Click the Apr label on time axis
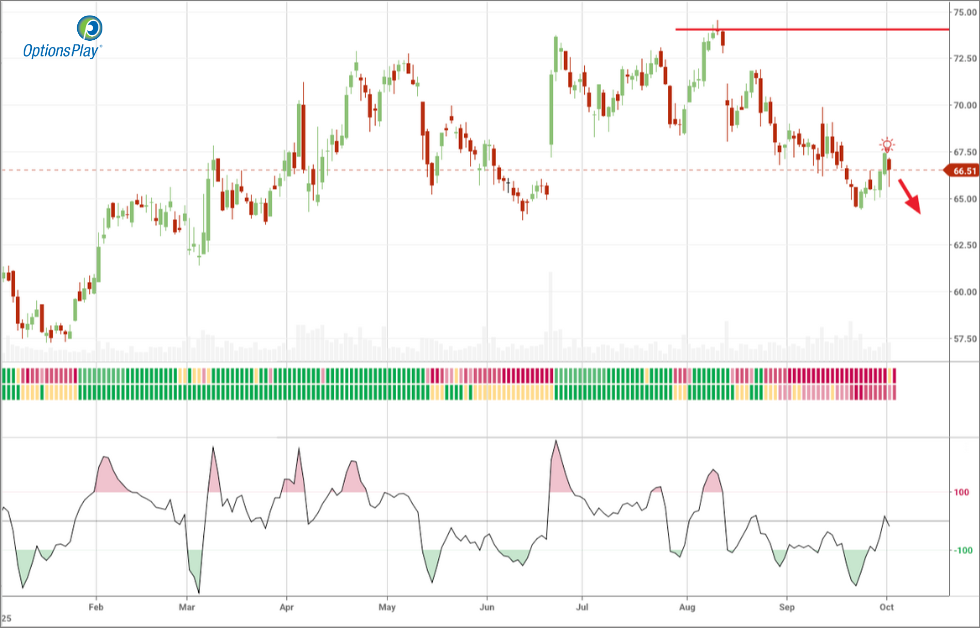980x628 pixels. 287,607
